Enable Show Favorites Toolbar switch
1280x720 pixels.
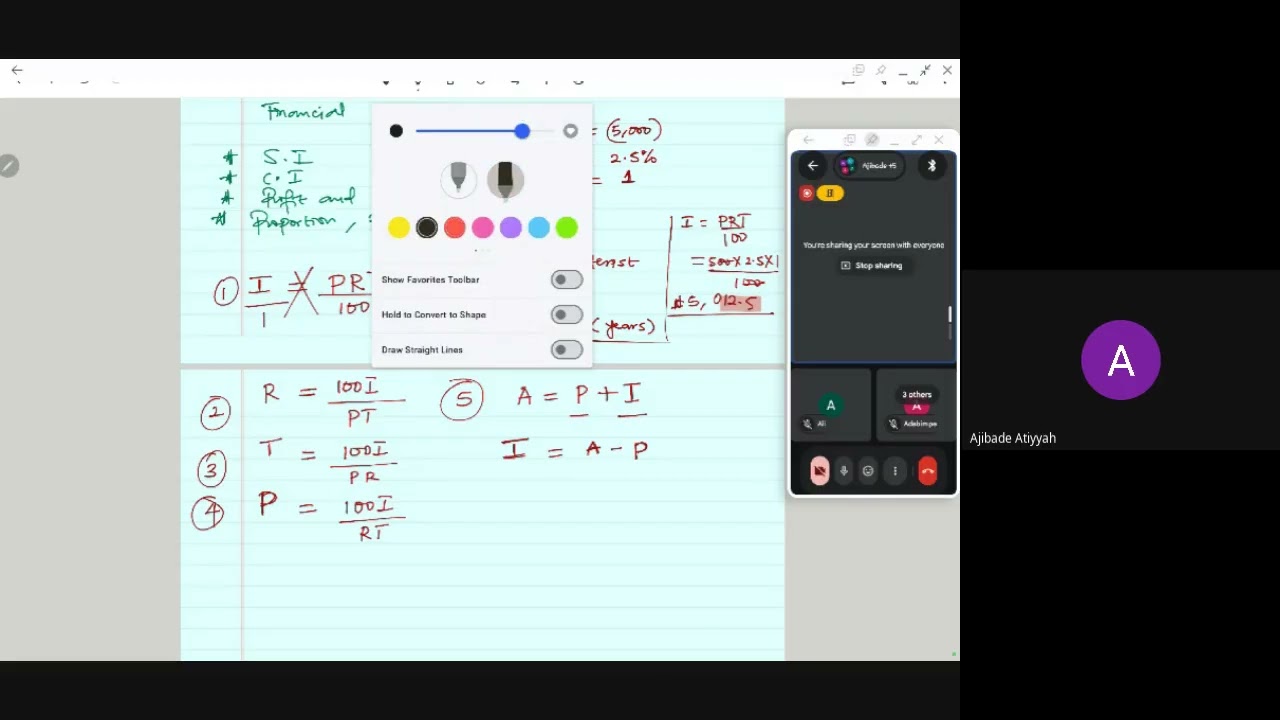click(566, 280)
